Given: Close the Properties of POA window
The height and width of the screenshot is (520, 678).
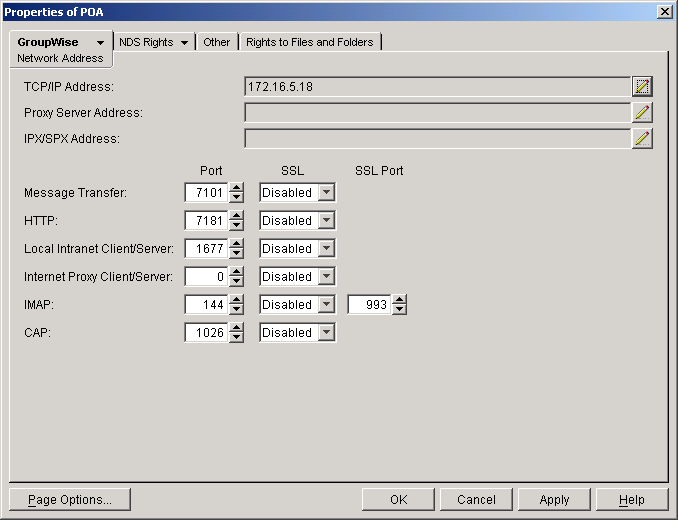Looking at the screenshot, I should coord(664,12).
